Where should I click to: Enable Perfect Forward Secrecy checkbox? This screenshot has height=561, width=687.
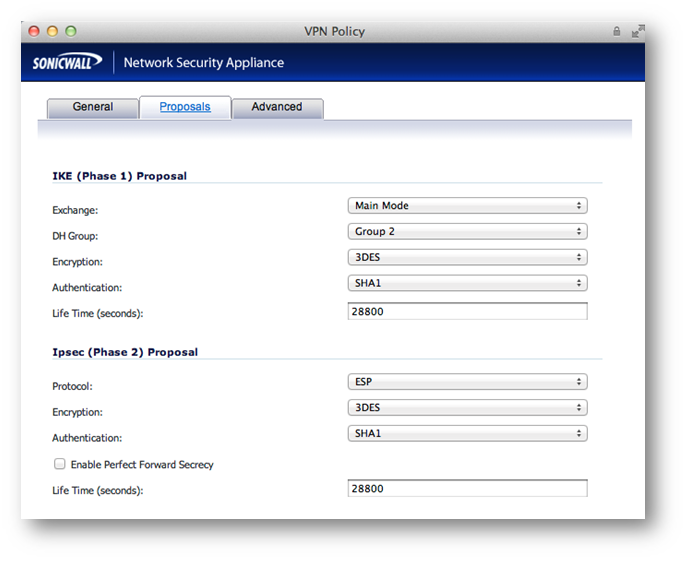pos(60,464)
